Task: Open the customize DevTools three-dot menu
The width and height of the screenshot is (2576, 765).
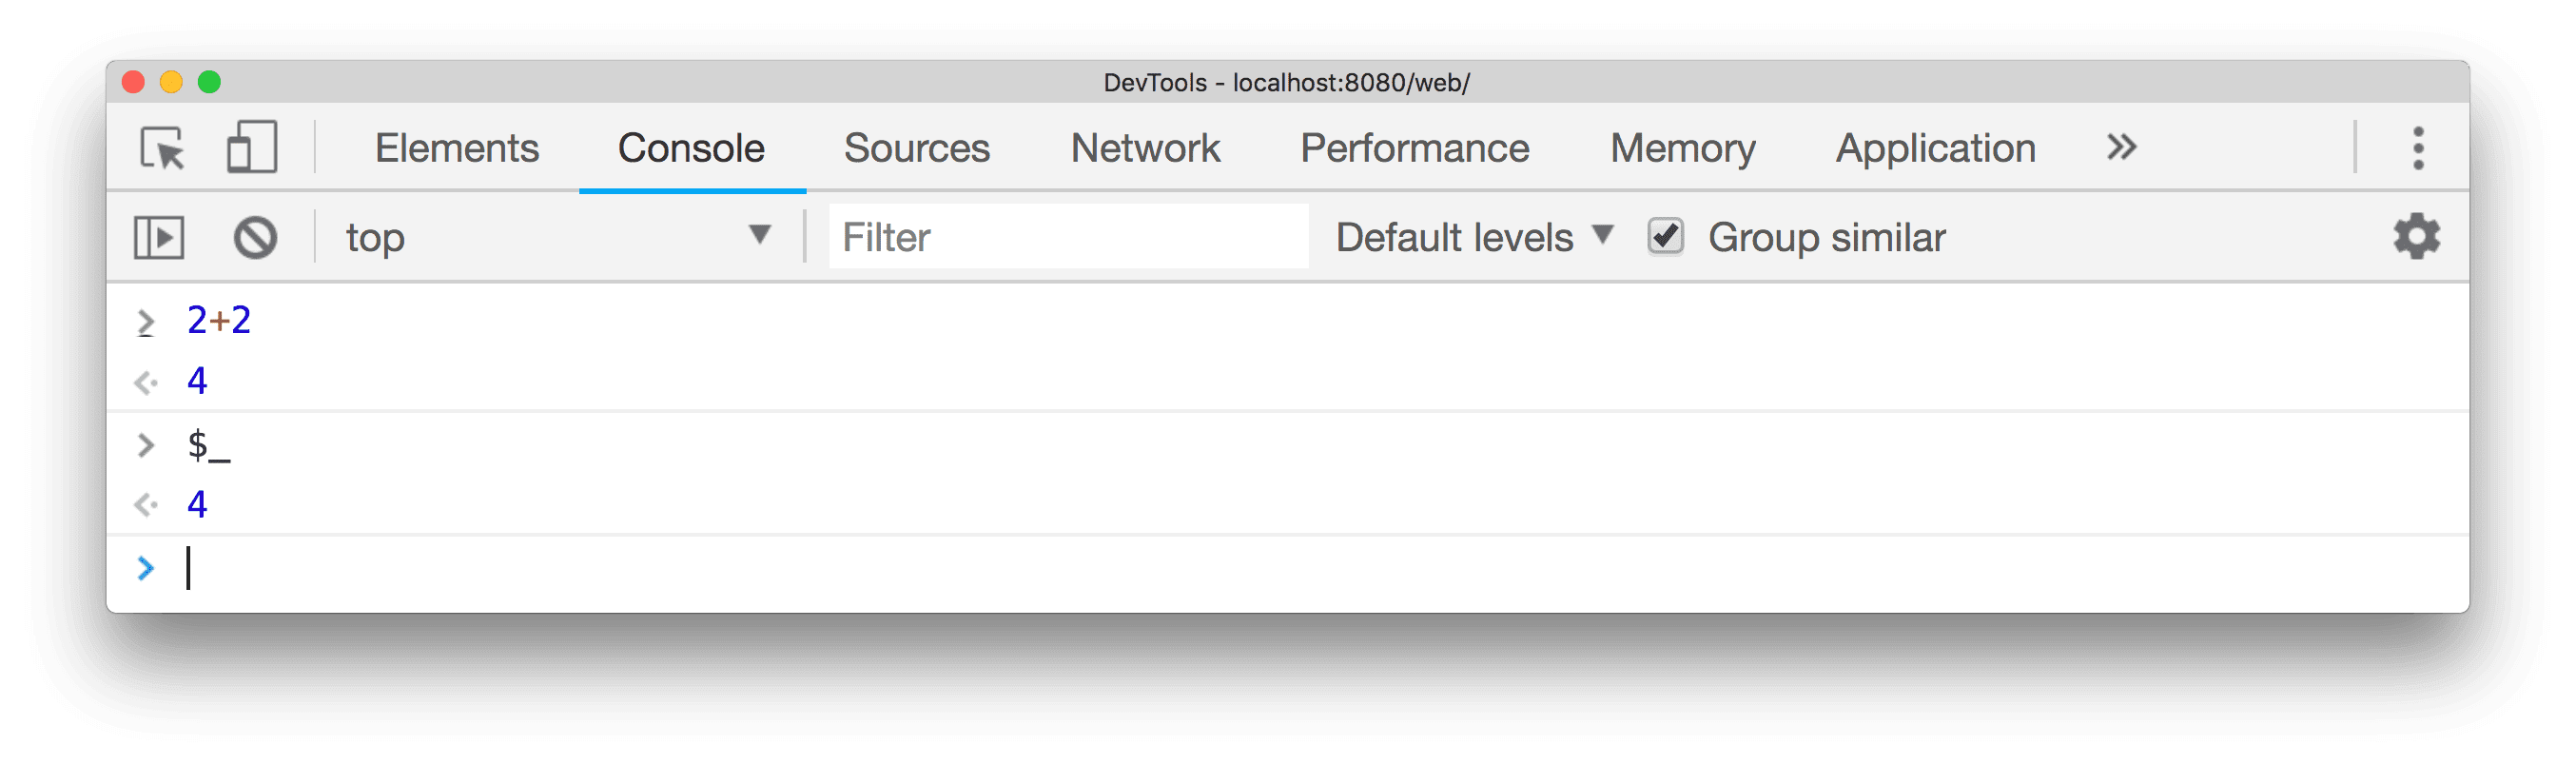Action: pyautogui.click(x=2419, y=147)
